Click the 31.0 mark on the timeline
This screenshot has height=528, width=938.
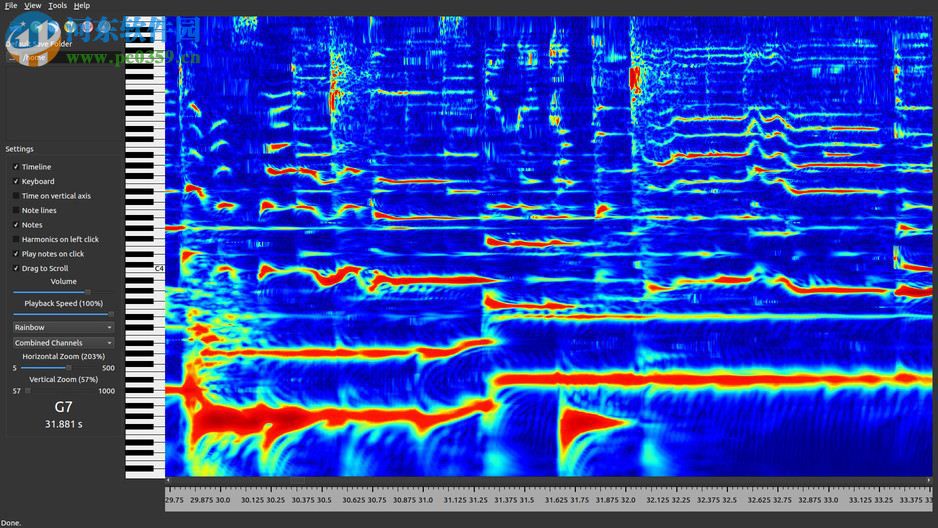425,500
